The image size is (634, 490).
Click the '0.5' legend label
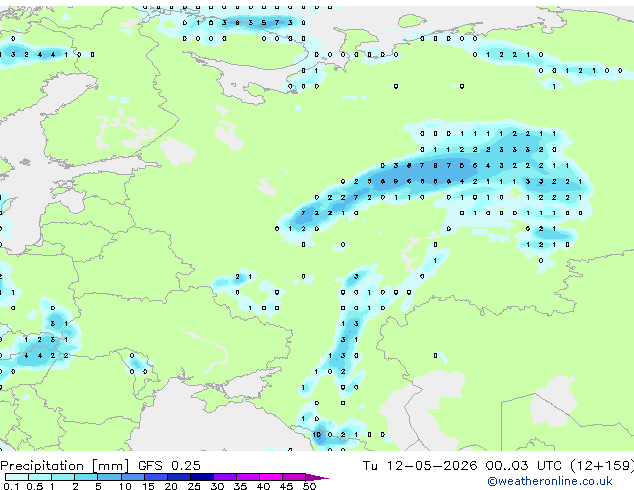click(x=35, y=486)
